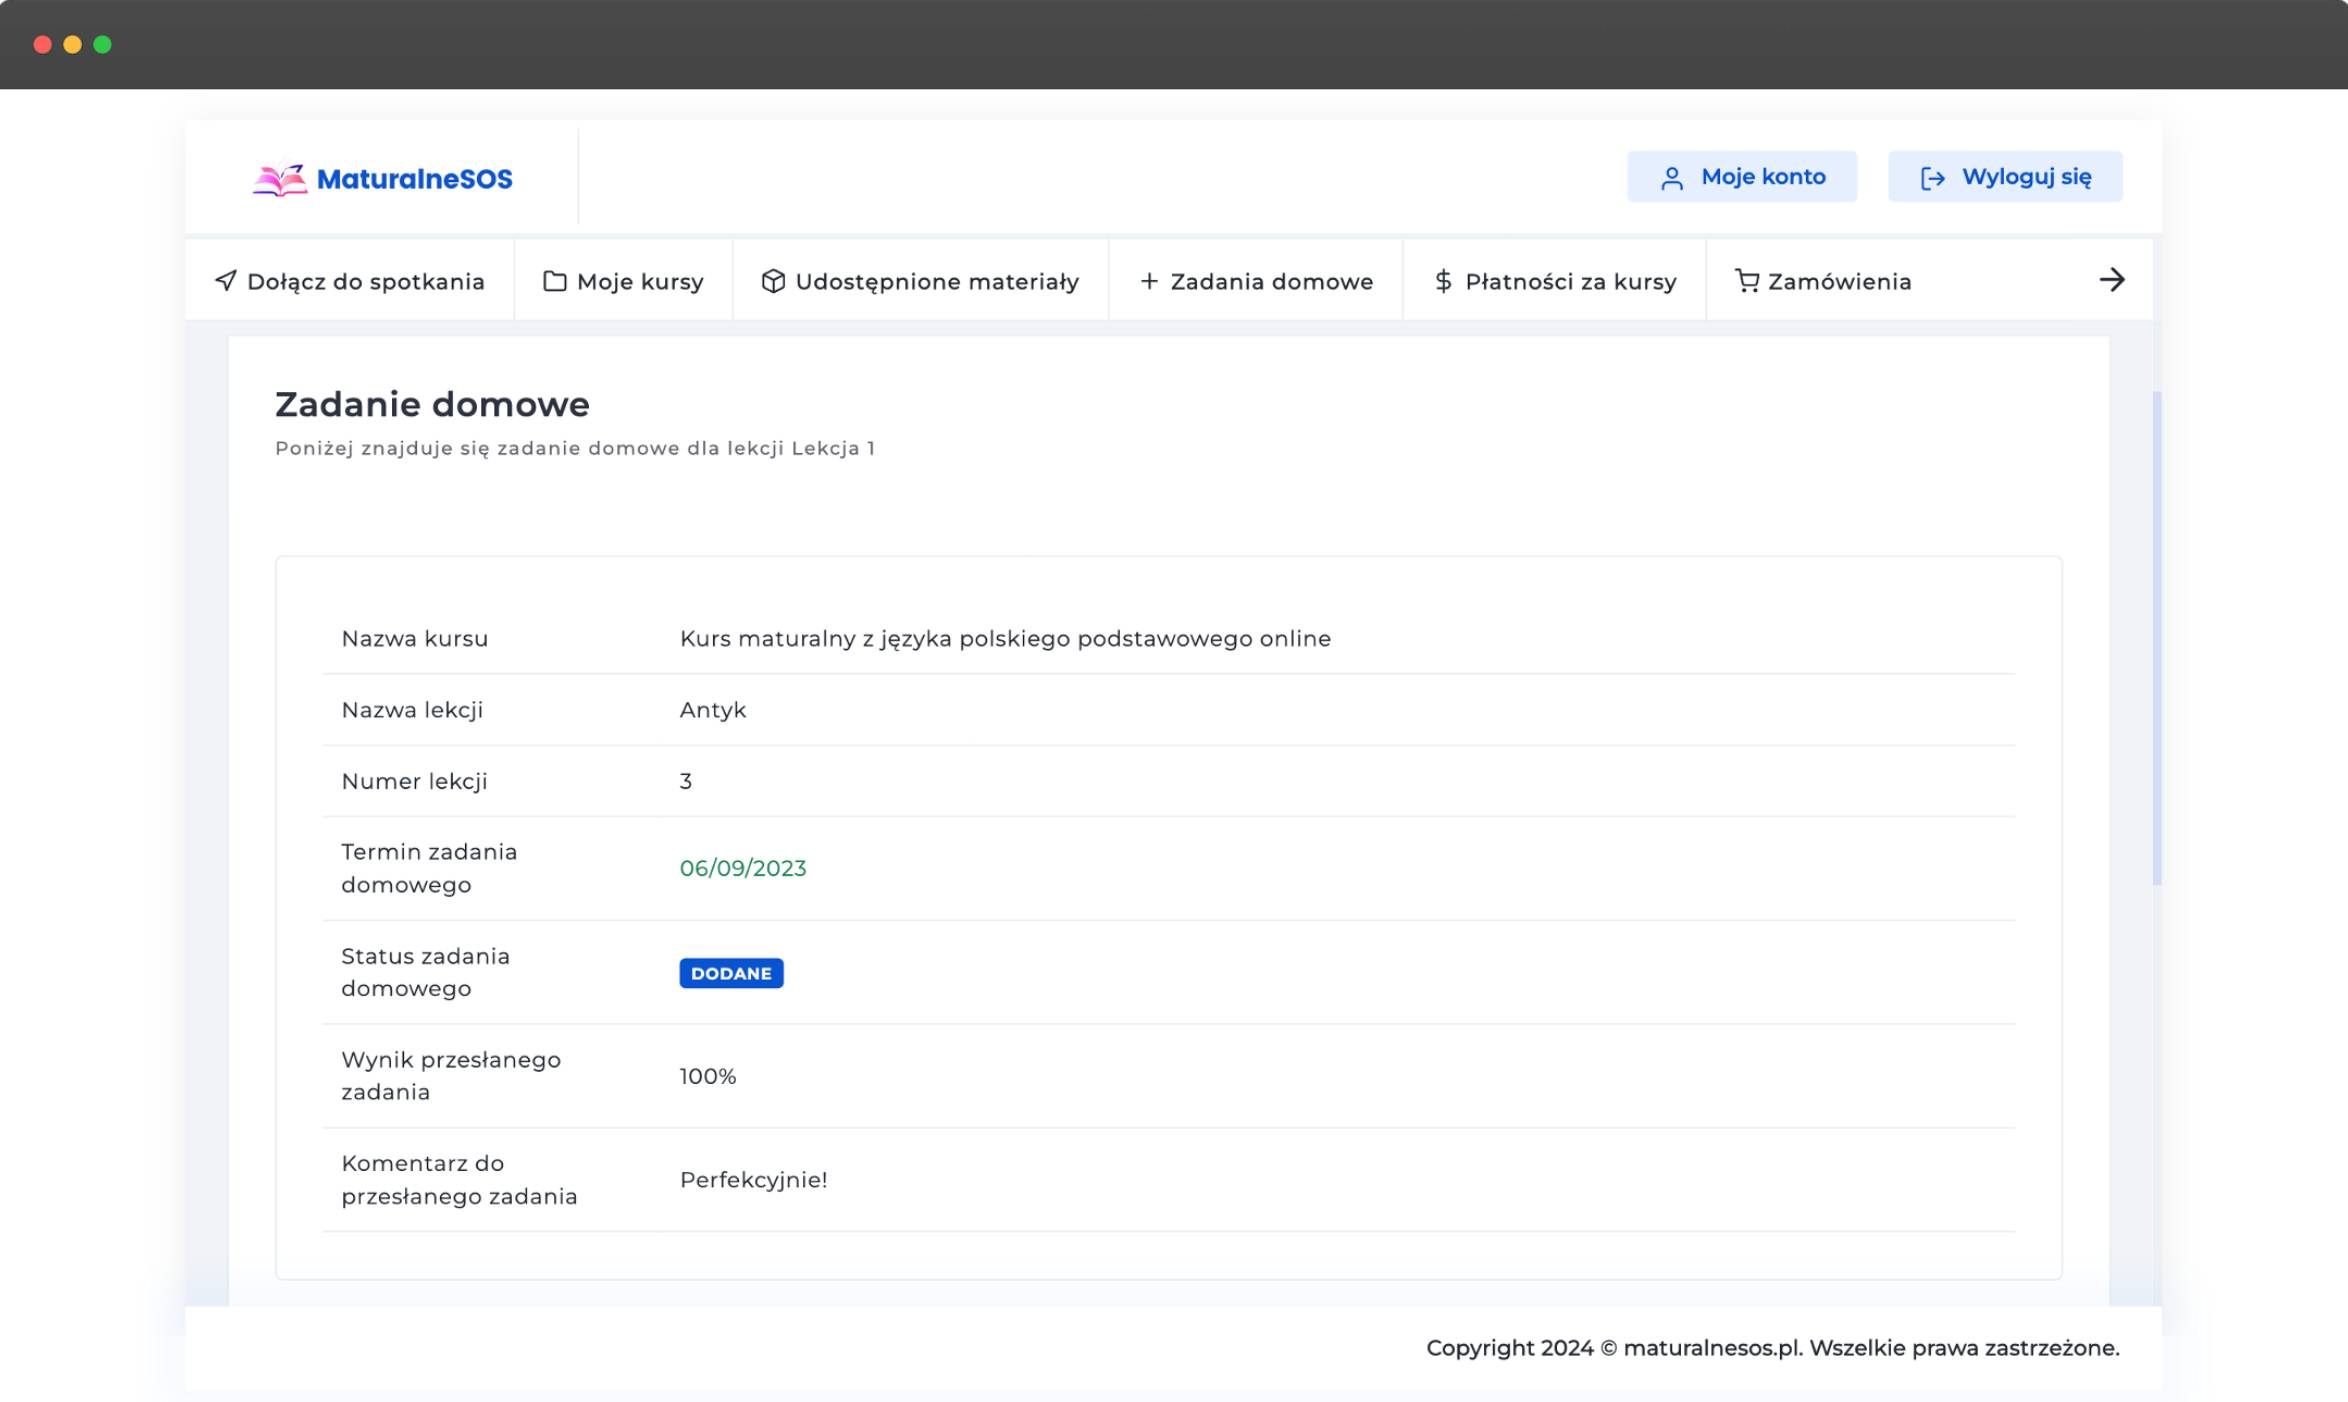Go to the Zadania domowe tab
This screenshot has height=1402, width=2348.
coord(1256,281)
